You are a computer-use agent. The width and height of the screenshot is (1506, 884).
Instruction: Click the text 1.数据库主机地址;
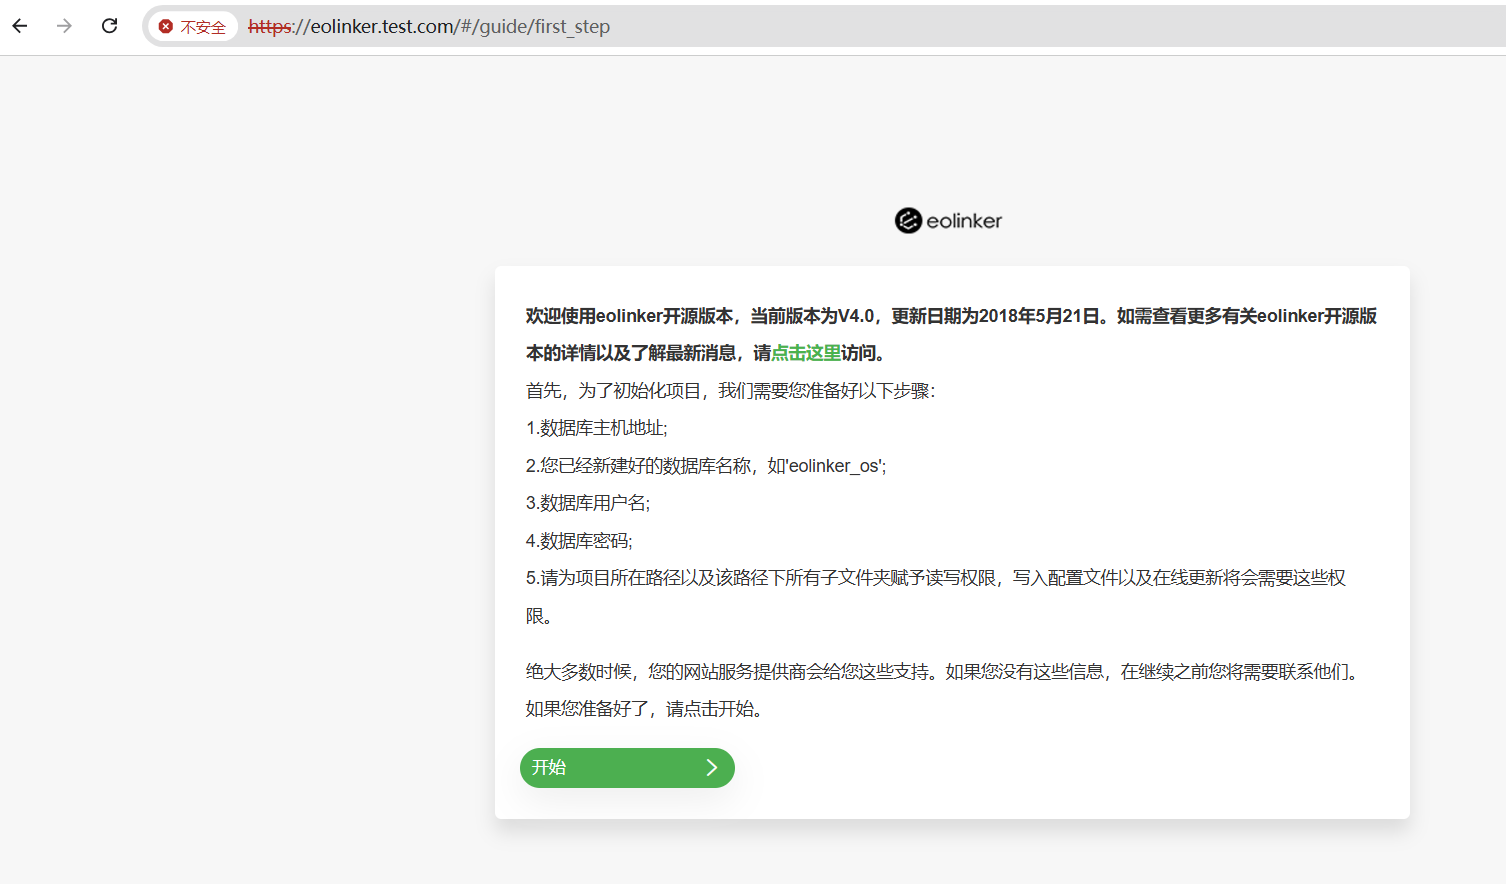pyautogui.click(x=597, y=428)
